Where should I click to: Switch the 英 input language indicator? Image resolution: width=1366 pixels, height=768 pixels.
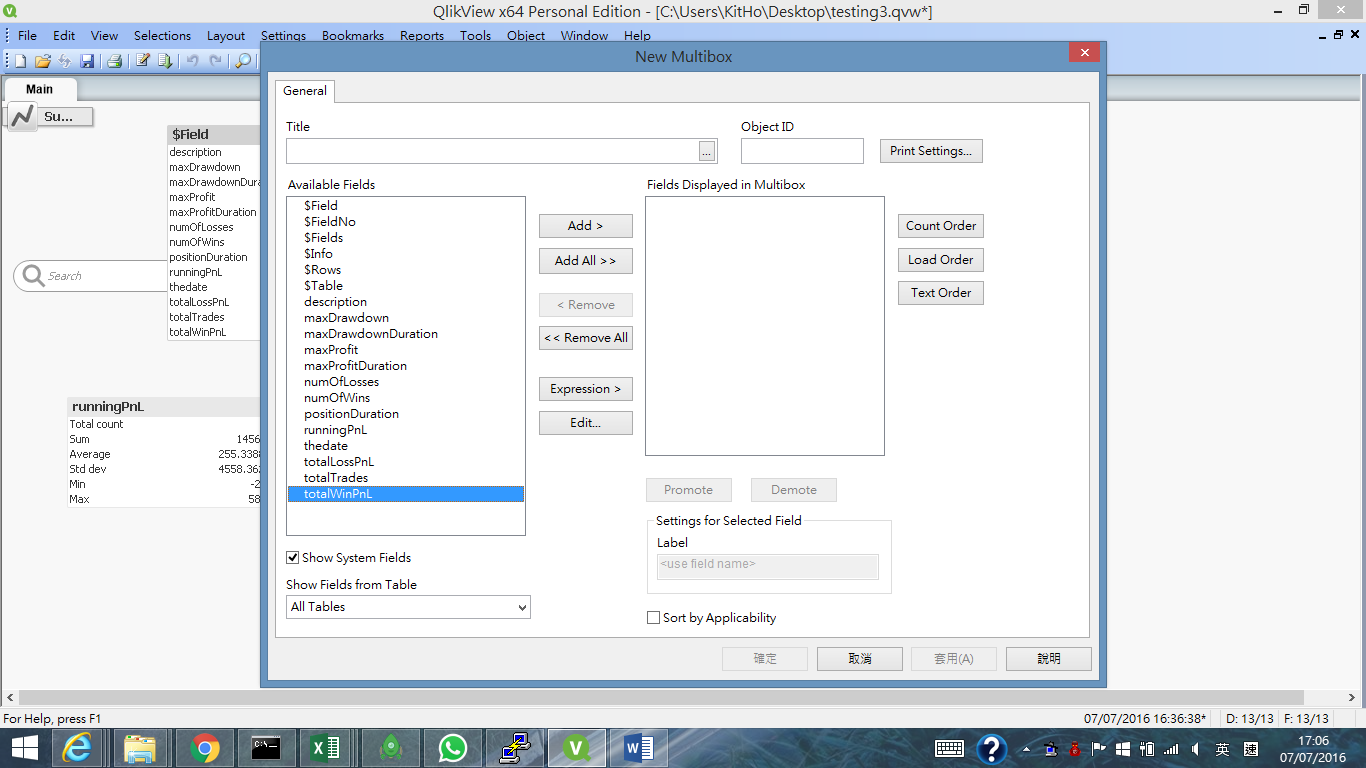pyautogui.click(x=1222, y=749)
